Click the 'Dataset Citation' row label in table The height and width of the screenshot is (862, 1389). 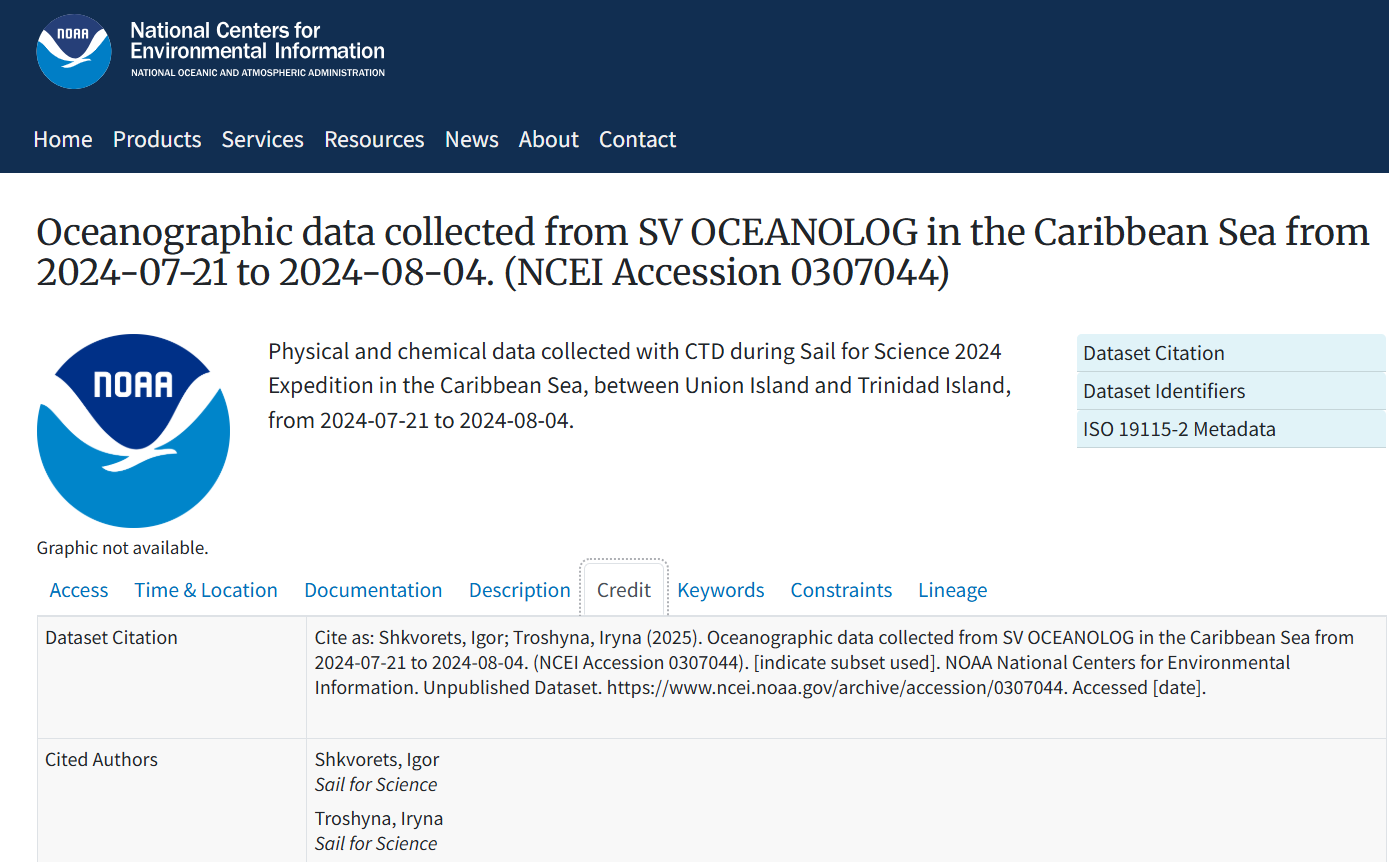coord(112,638)
